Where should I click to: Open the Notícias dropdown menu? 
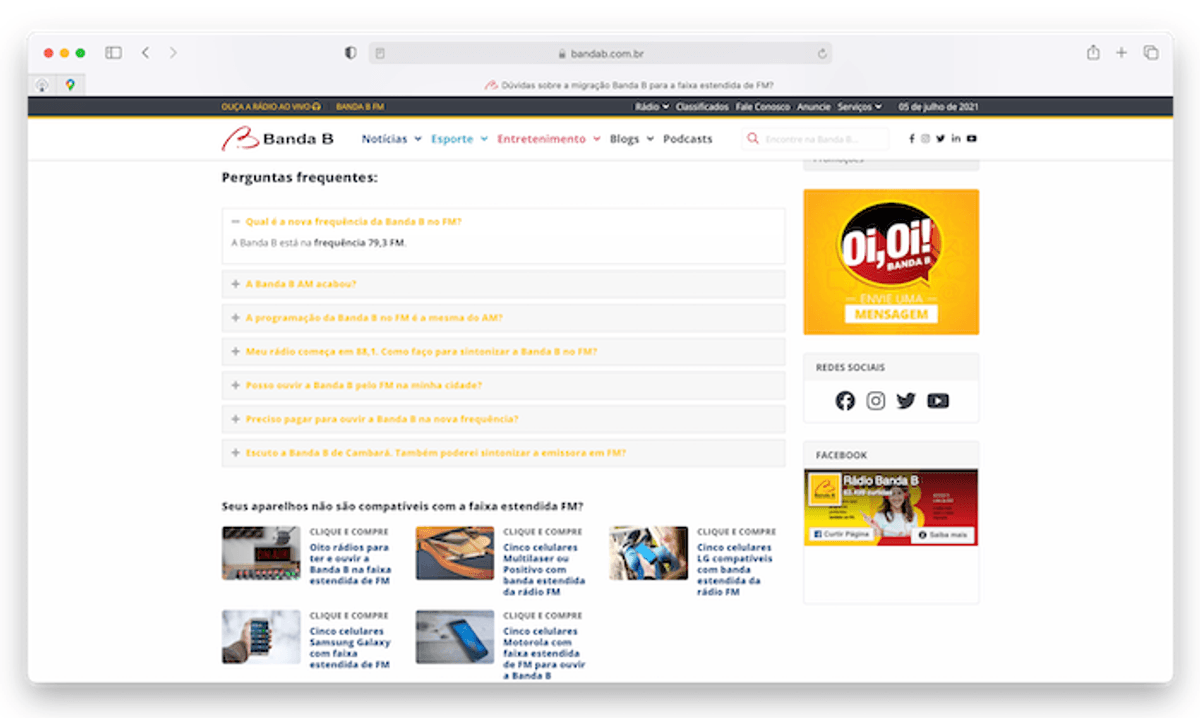[391, 139]
